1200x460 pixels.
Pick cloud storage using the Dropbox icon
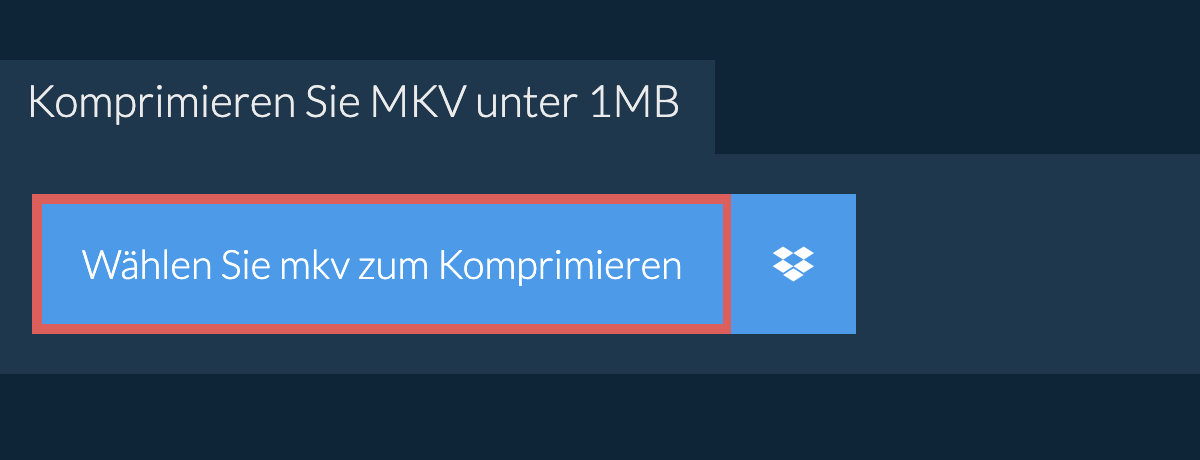point(793,264)
